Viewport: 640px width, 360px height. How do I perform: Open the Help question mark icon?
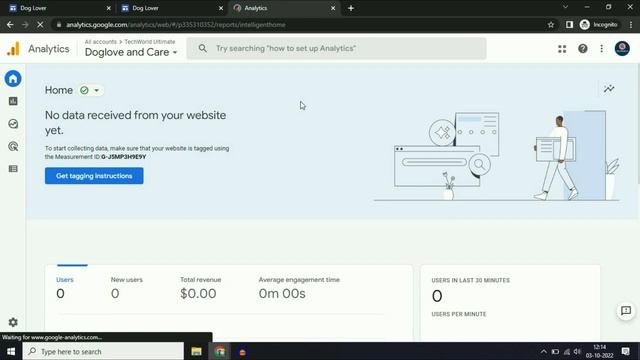(582, 49)
